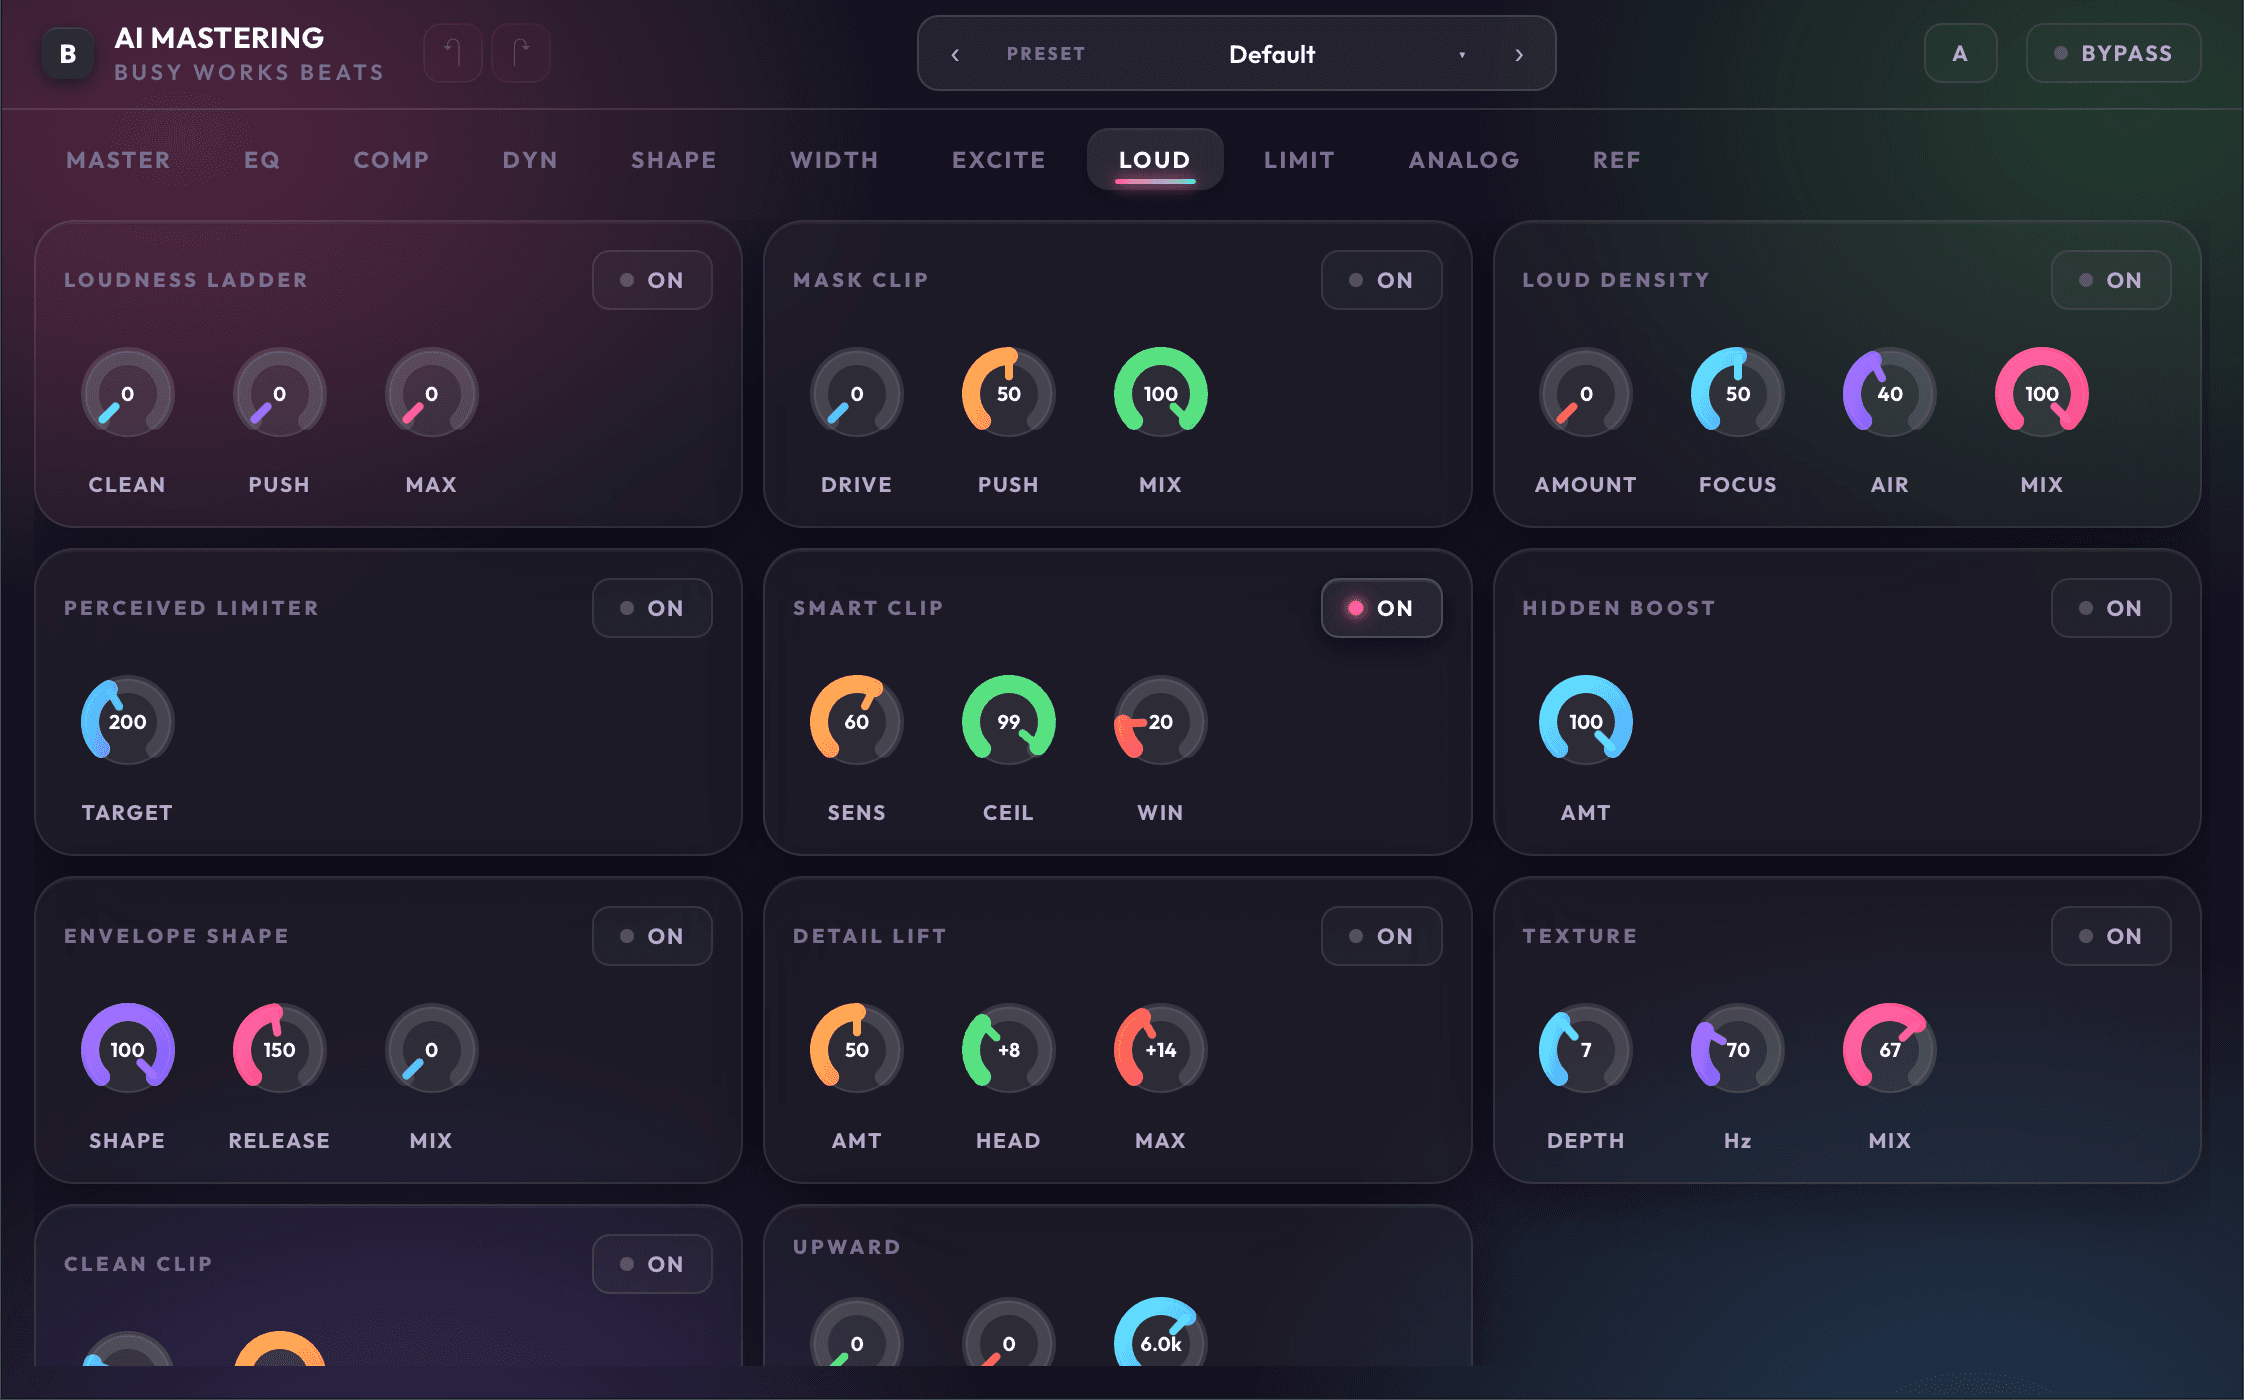The height and width of the screenshot is (1400, 2244).
Task: Click Loud Density FOCUS knob
Action: [x=1738, y=393]
